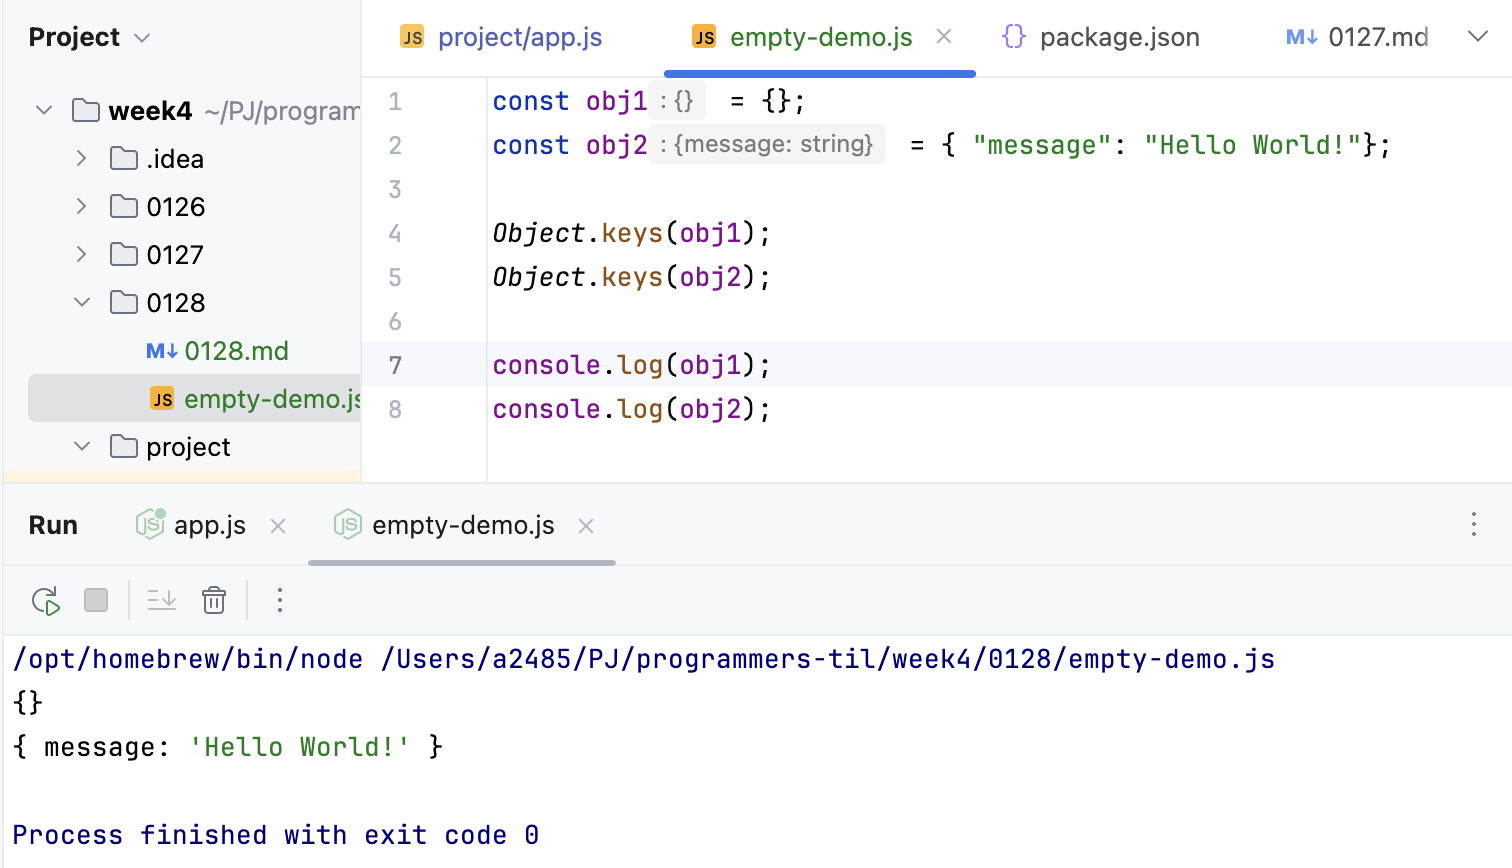The width and height of the screenshot is (1512, 868).
Task: Close the empty-demo.js editor tab
Action: coord(944,37)
